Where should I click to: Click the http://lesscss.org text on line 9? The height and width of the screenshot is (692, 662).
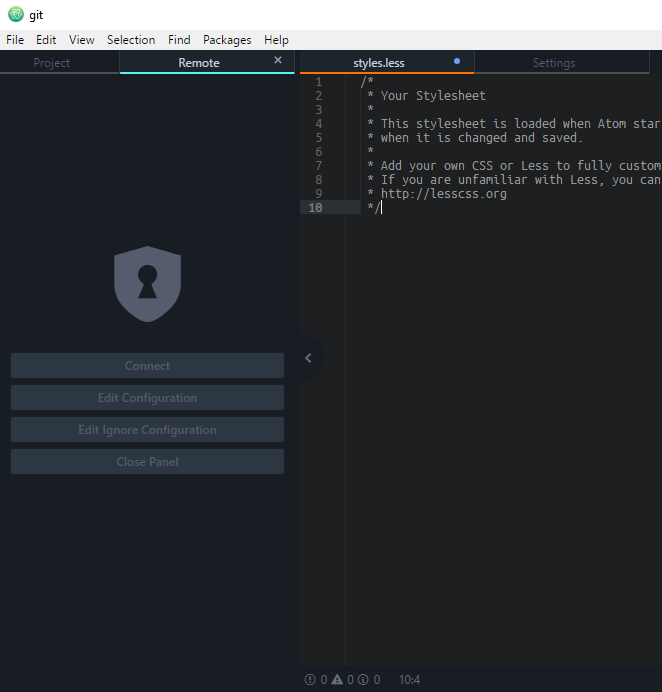click(444, 193)
